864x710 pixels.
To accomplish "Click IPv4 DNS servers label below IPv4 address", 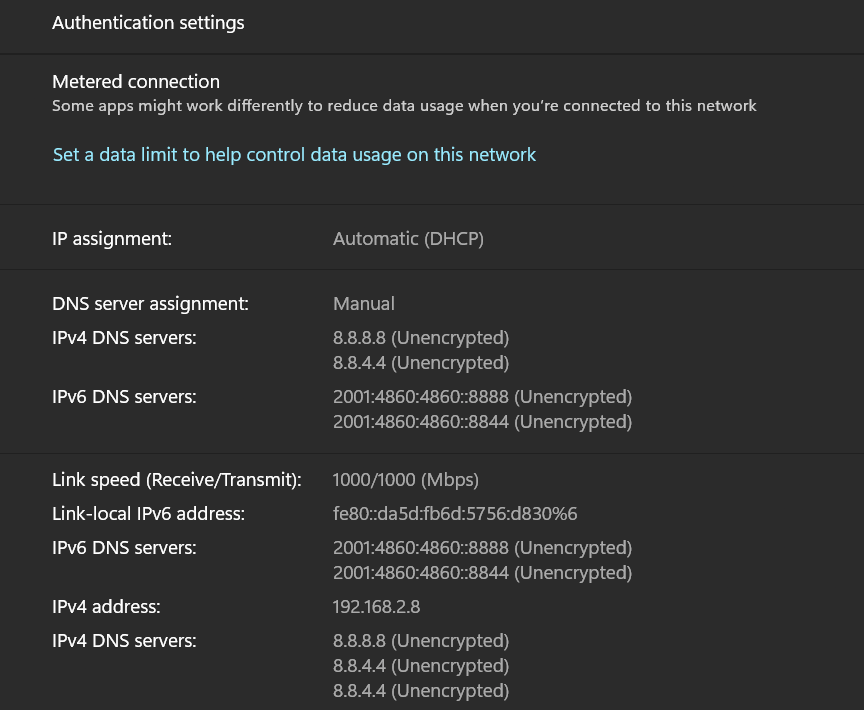I will (124, 641).
